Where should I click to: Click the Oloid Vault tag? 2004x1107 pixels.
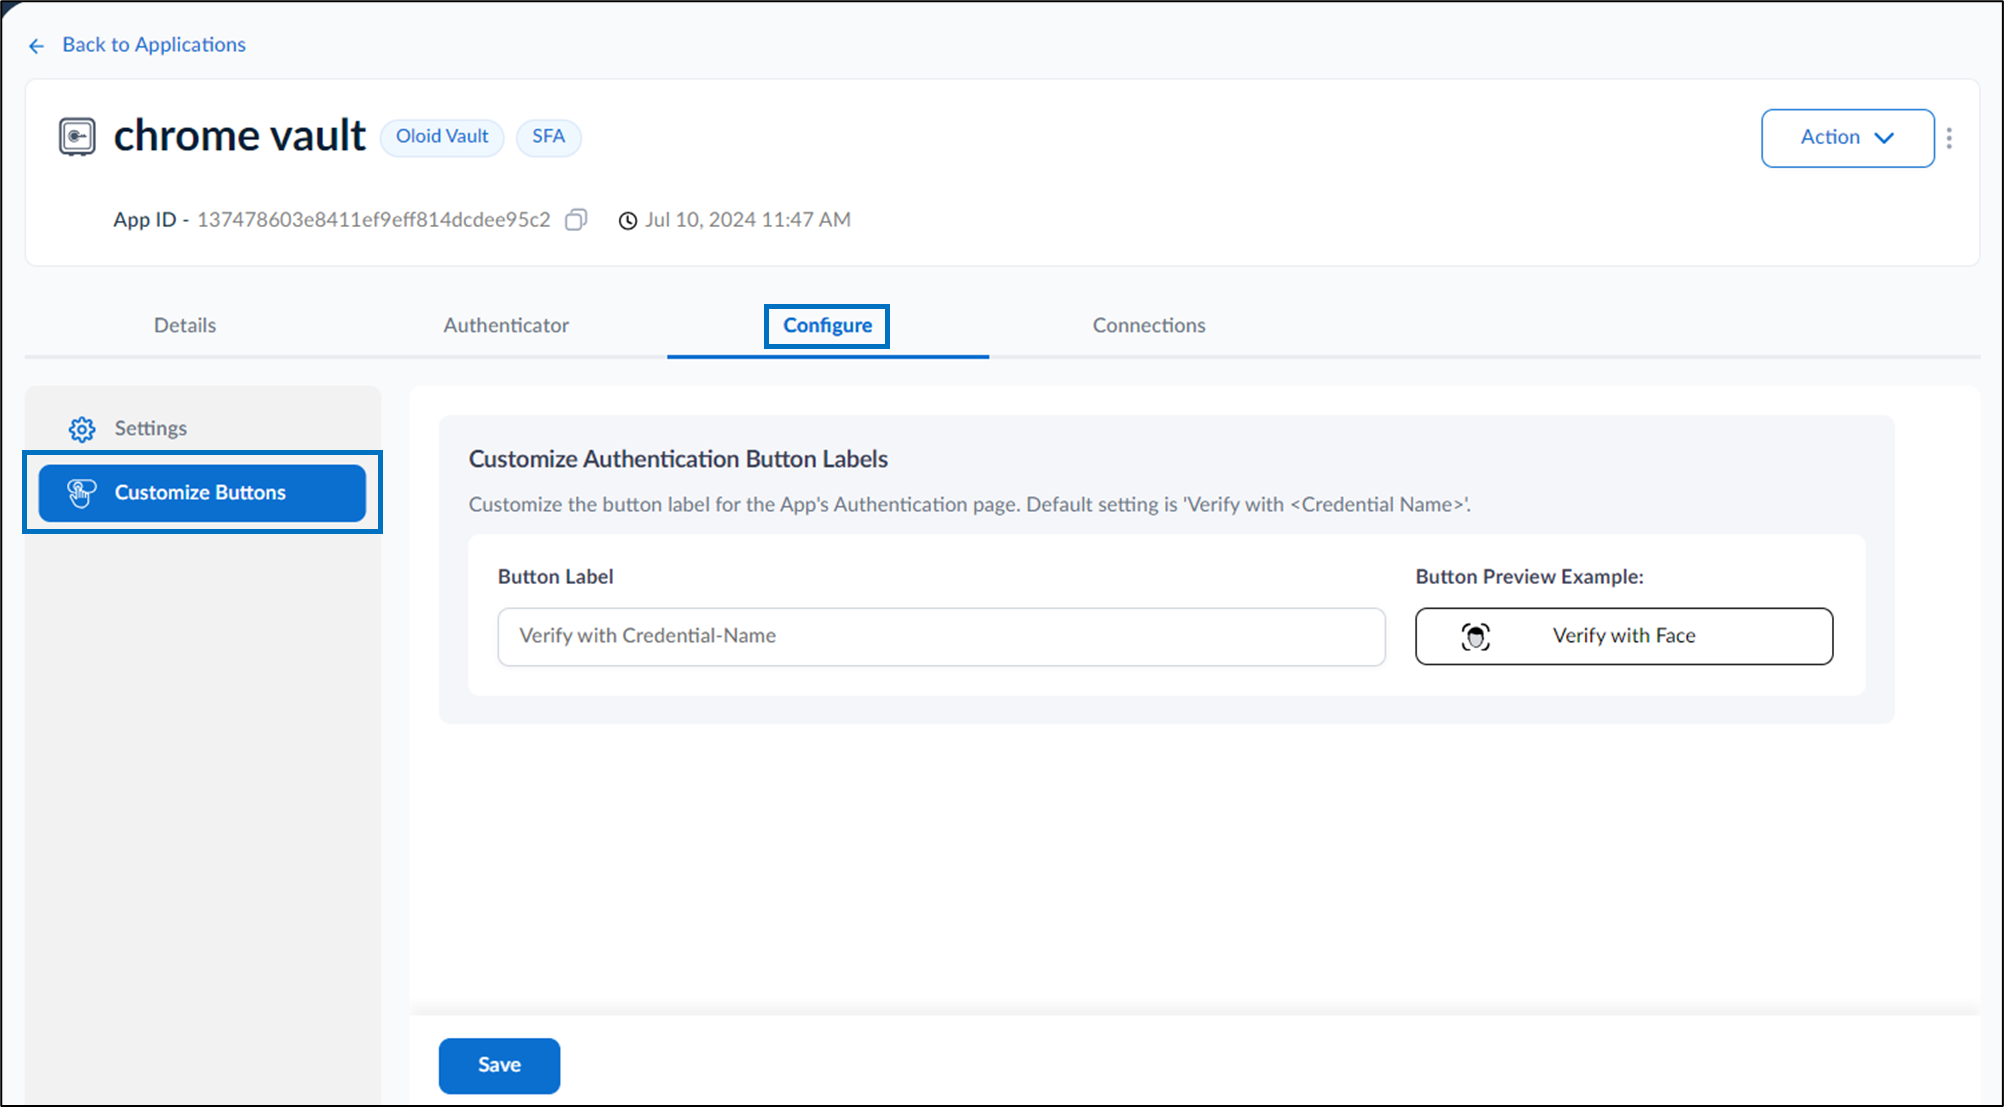pyautogui.click(x=442, y=137)
